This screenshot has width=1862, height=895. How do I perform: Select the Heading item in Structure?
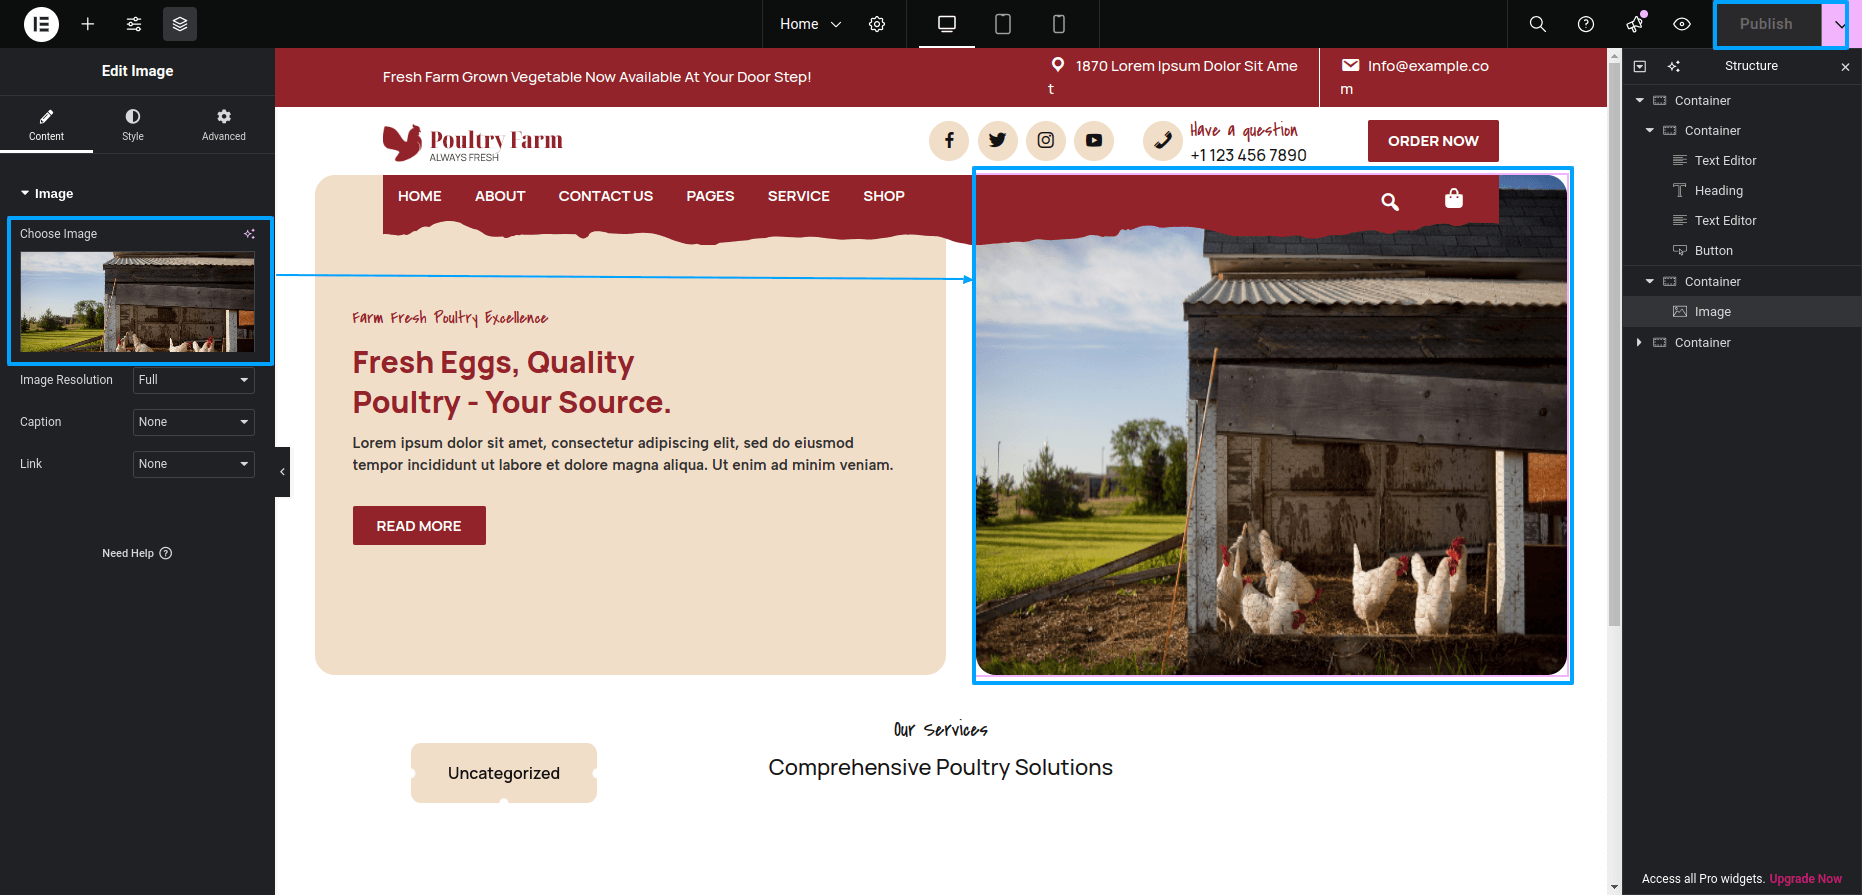coord(1718,191)
